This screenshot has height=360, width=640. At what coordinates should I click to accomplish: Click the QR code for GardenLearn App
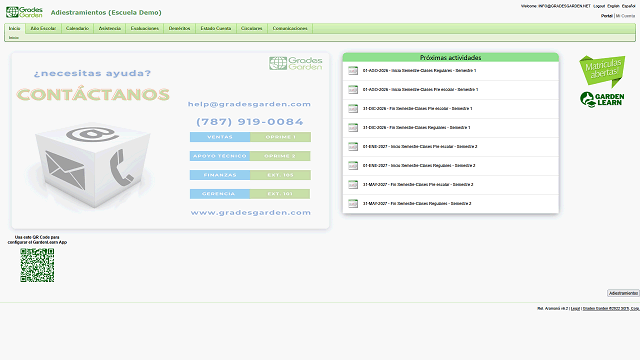[x=37, y=265]
